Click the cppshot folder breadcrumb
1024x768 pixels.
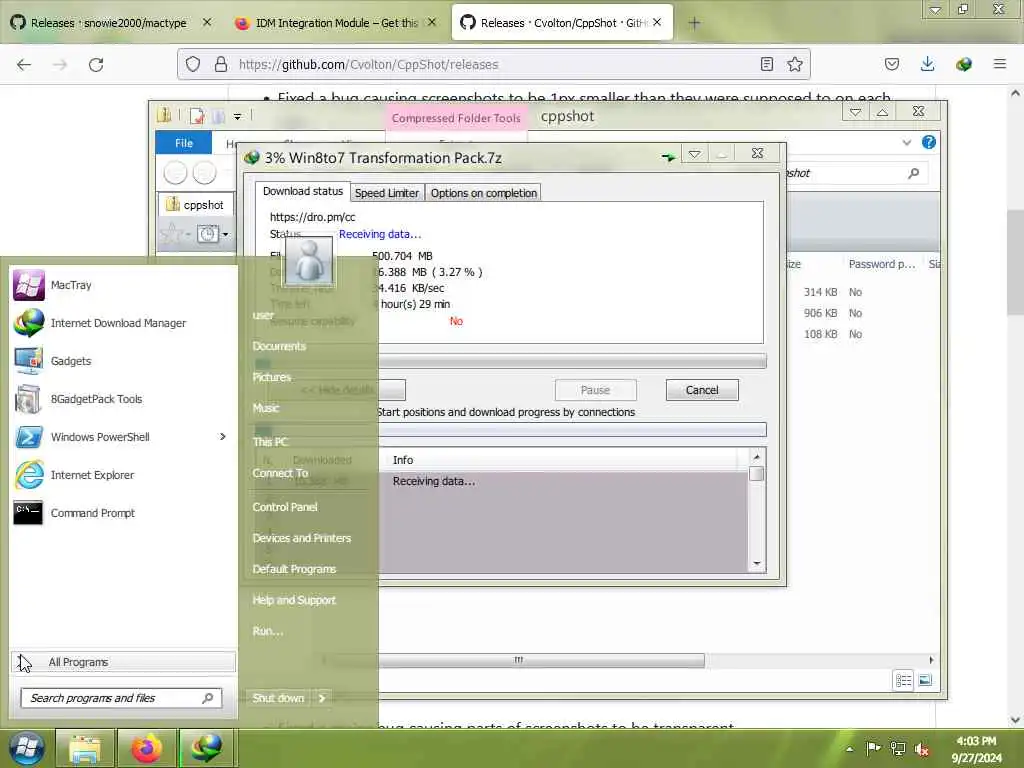pos(195,204)
